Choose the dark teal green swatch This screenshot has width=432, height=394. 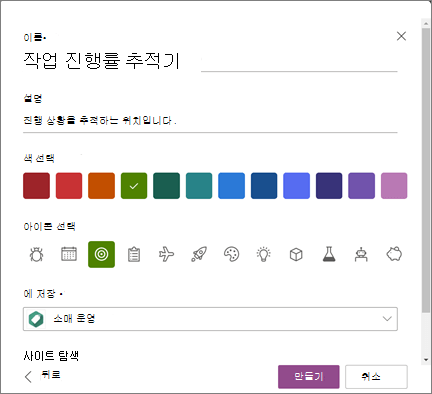point(166,186)
